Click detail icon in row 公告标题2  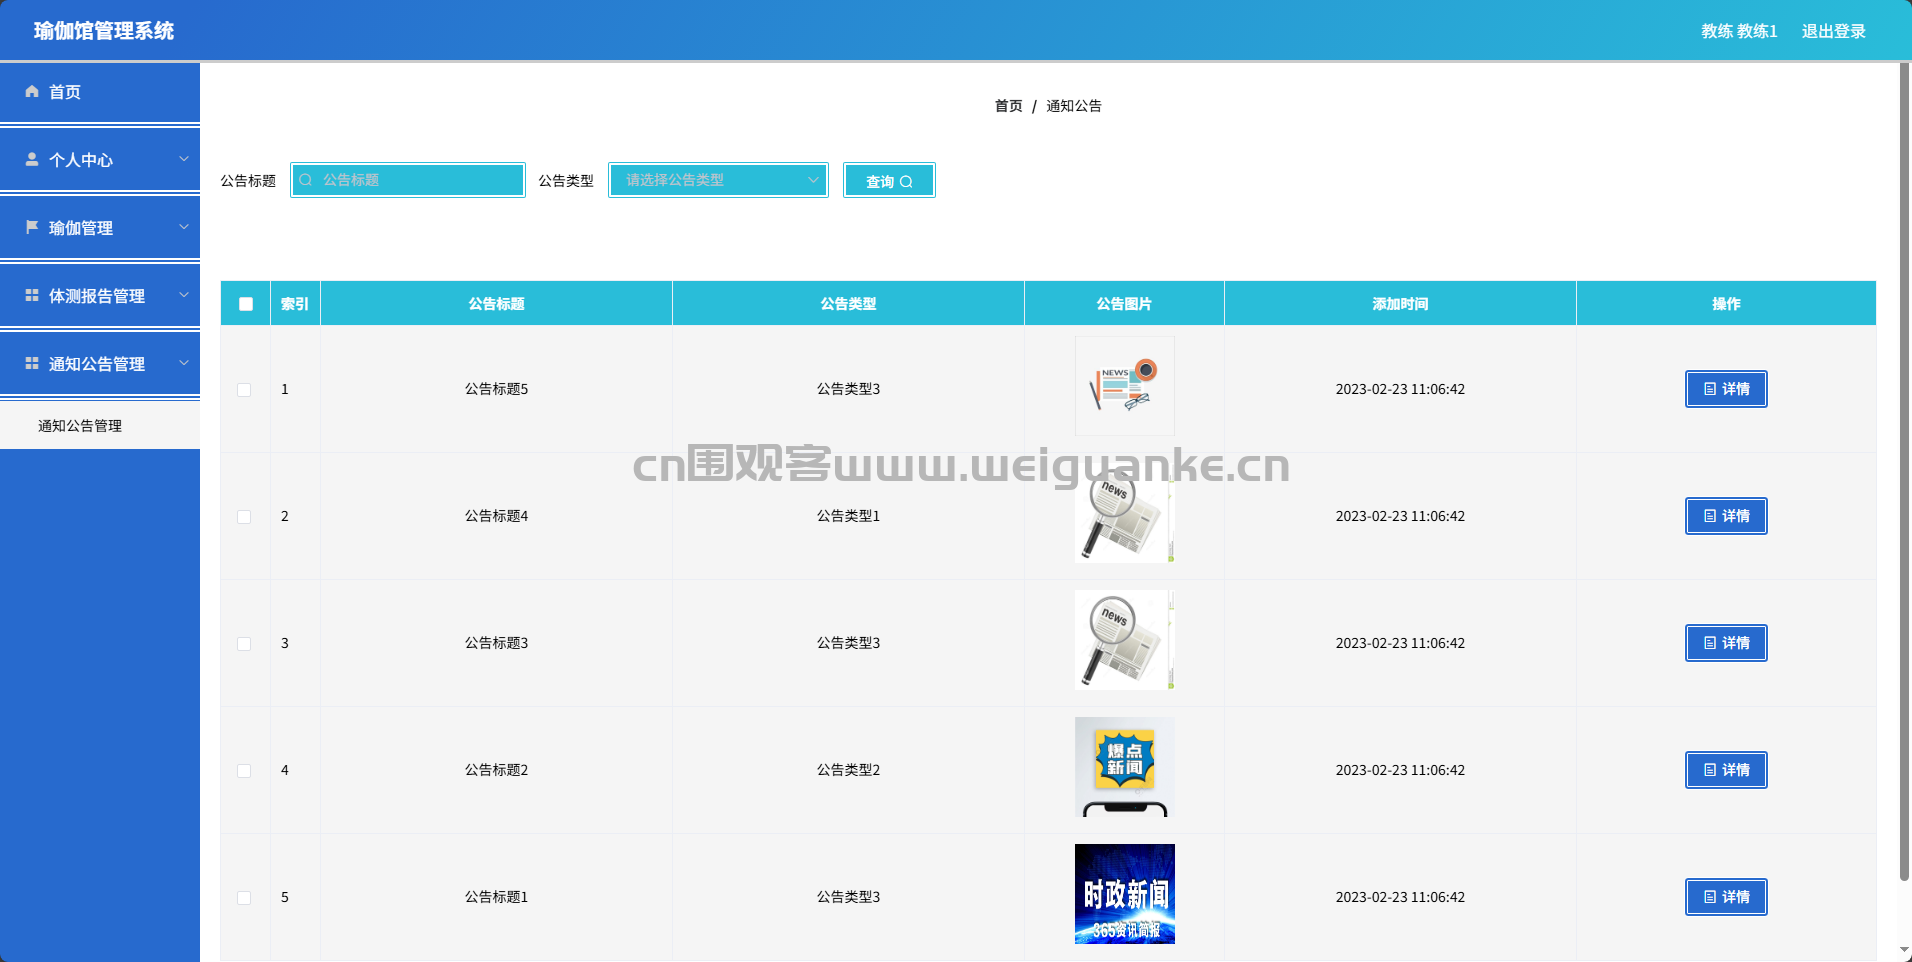coord(1710,770)
